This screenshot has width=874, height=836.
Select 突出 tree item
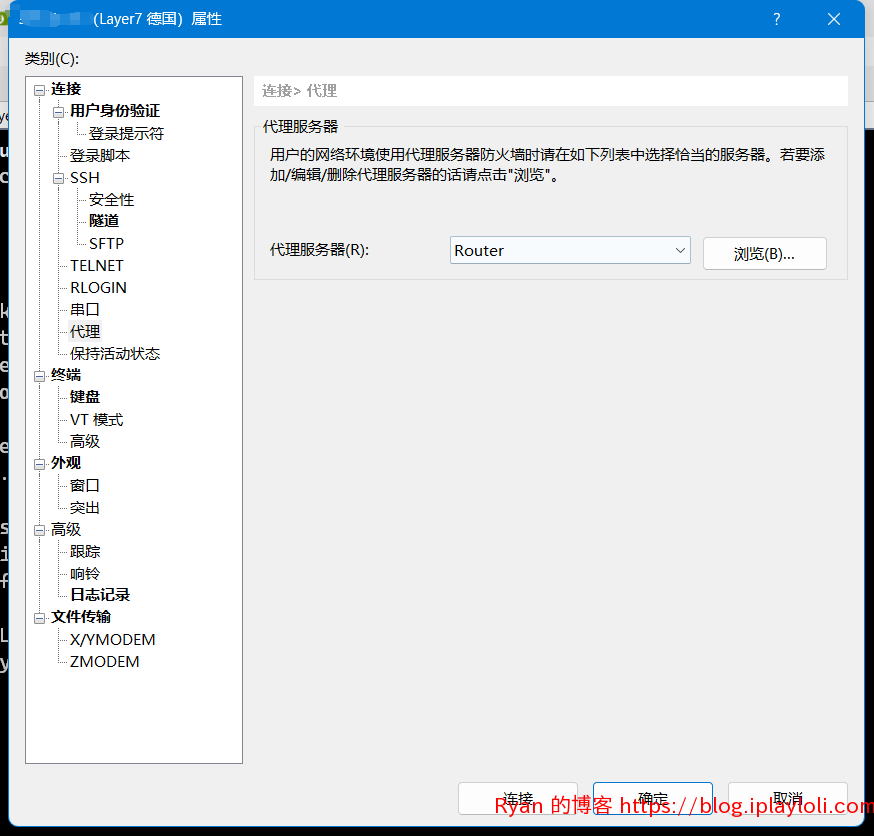coord(85,508)
